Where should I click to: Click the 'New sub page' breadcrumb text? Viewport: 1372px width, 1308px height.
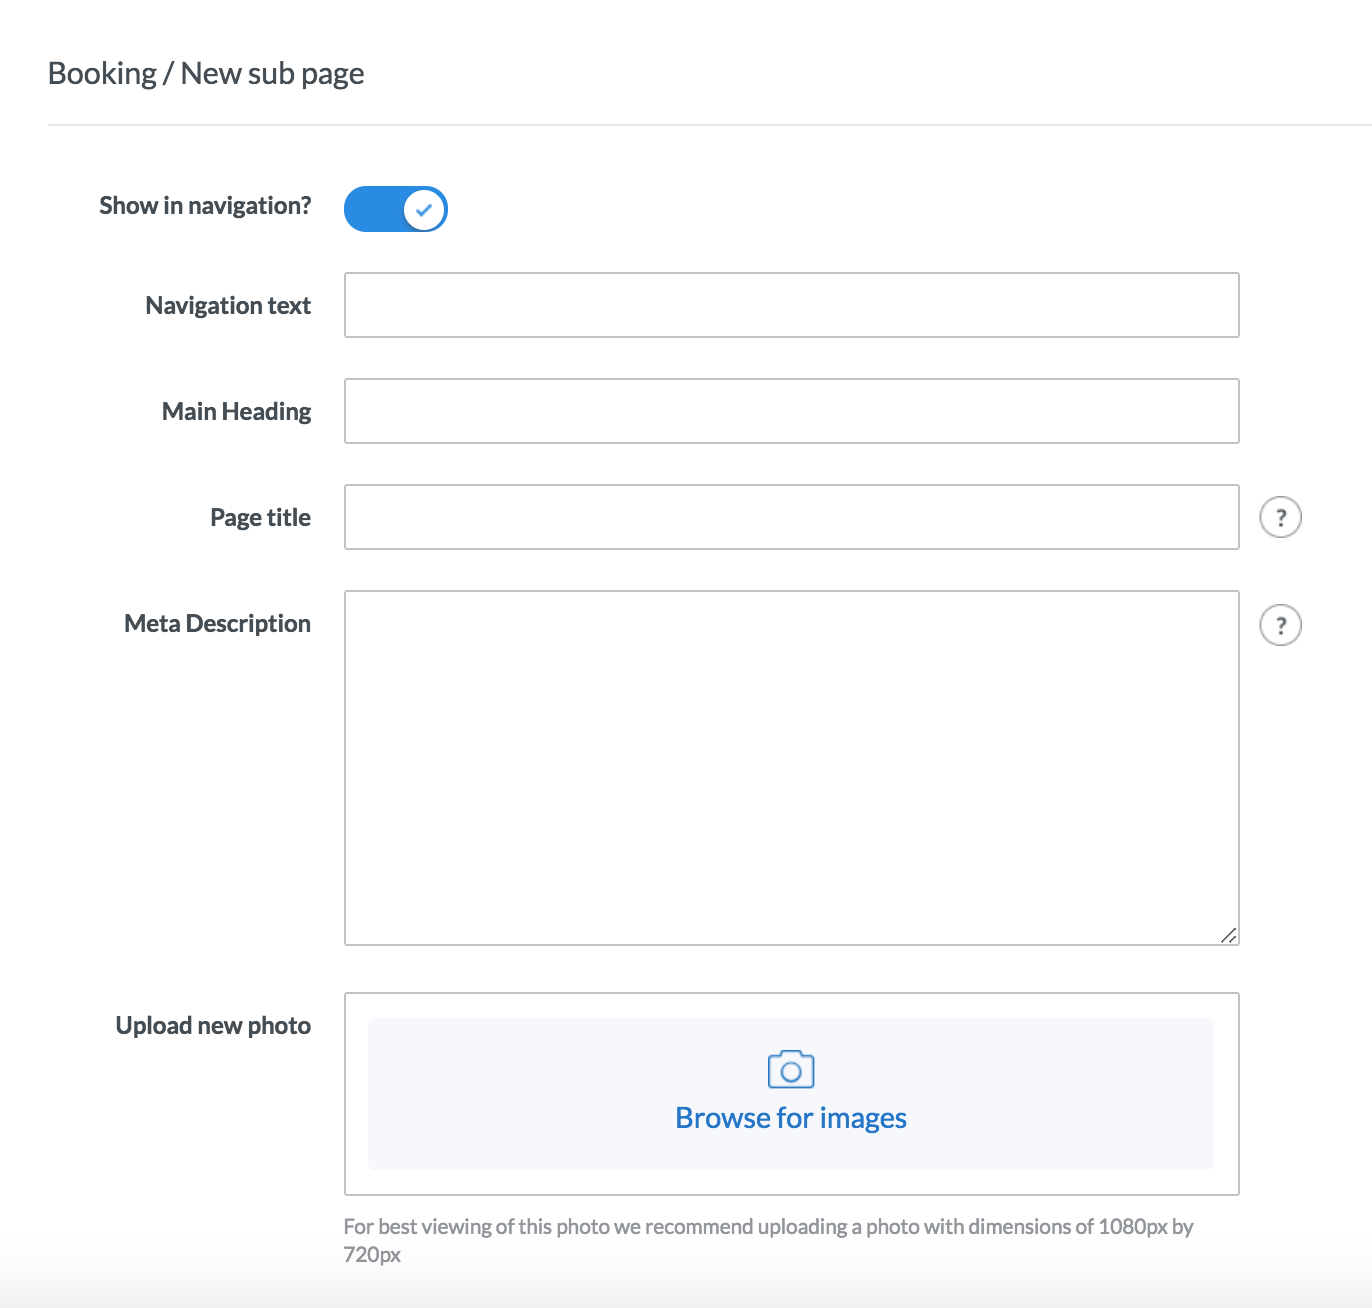(x=272, y=74)
